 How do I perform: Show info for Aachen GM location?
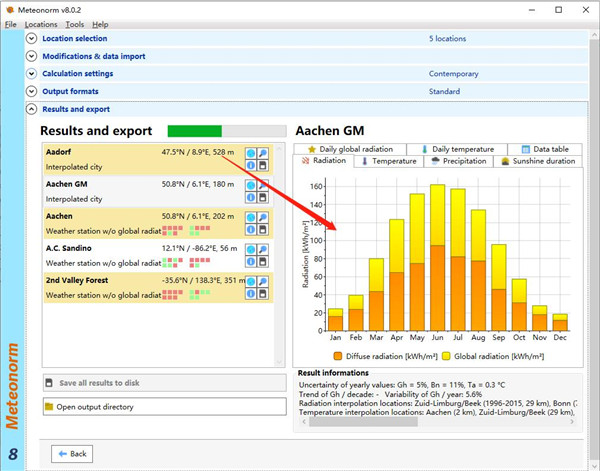tap(251, 199)
